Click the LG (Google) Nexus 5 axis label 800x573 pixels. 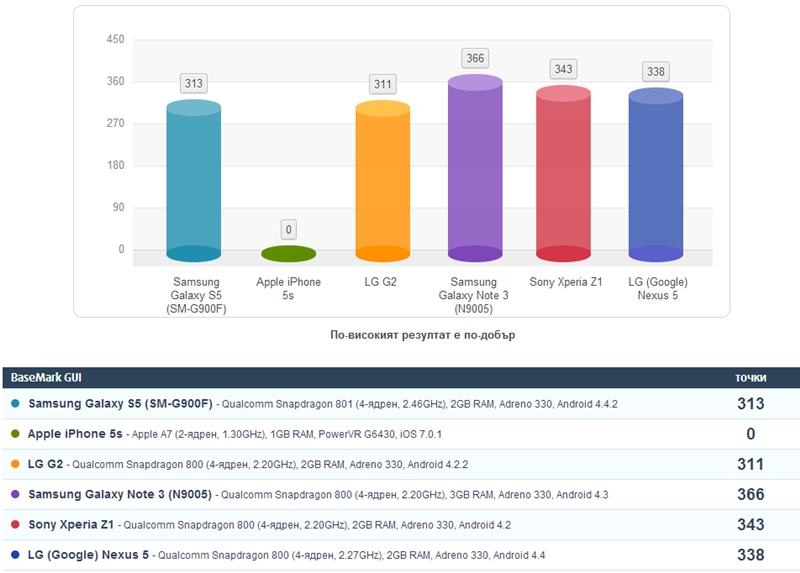coord(658,289)
